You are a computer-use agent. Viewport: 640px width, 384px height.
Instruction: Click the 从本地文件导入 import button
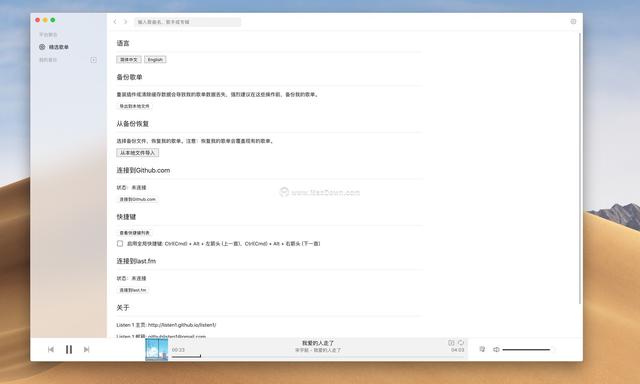pos(138,153)
